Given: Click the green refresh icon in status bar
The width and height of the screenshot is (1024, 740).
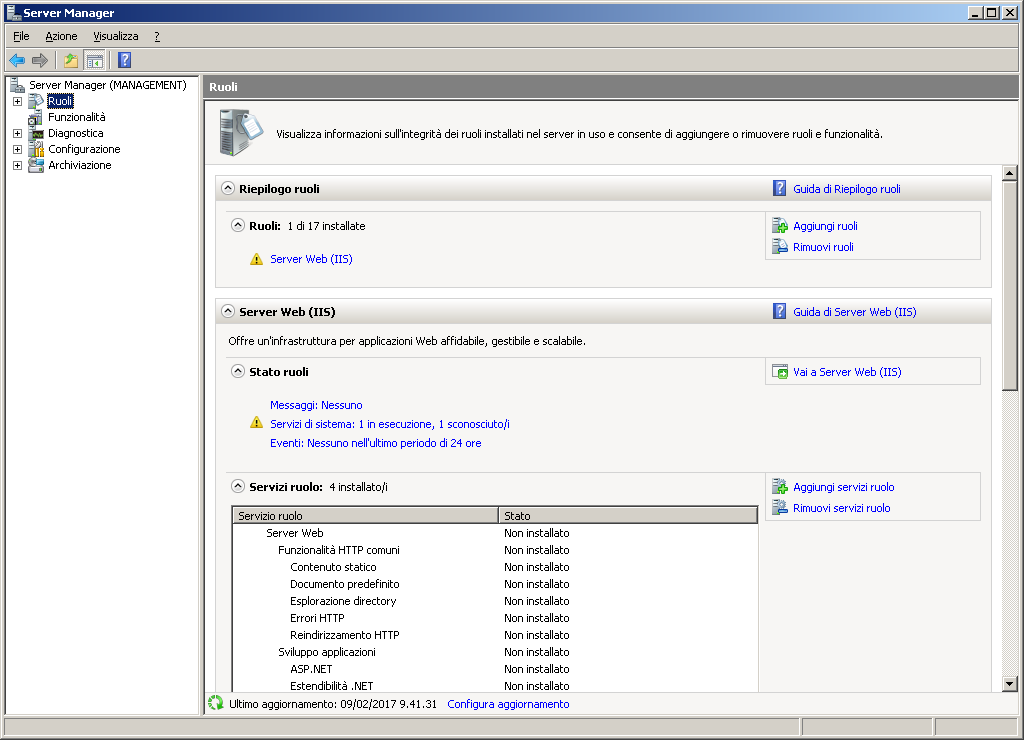Looking at the screenshot, I should (x=216, y=703).
